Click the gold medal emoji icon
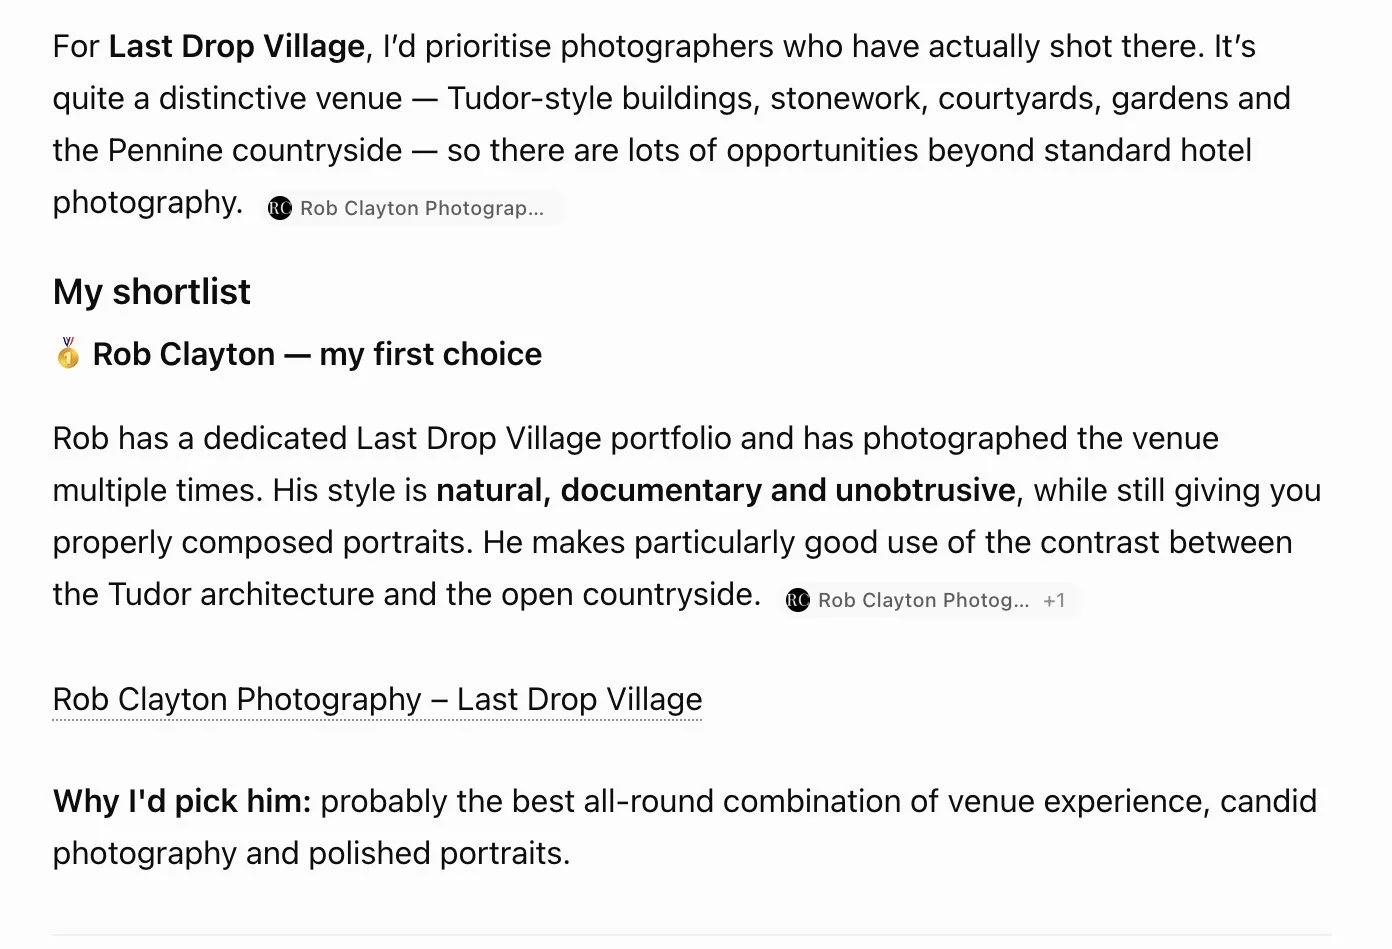The image size is (1392, 949). pyautogui.click(x=68, y=353)
